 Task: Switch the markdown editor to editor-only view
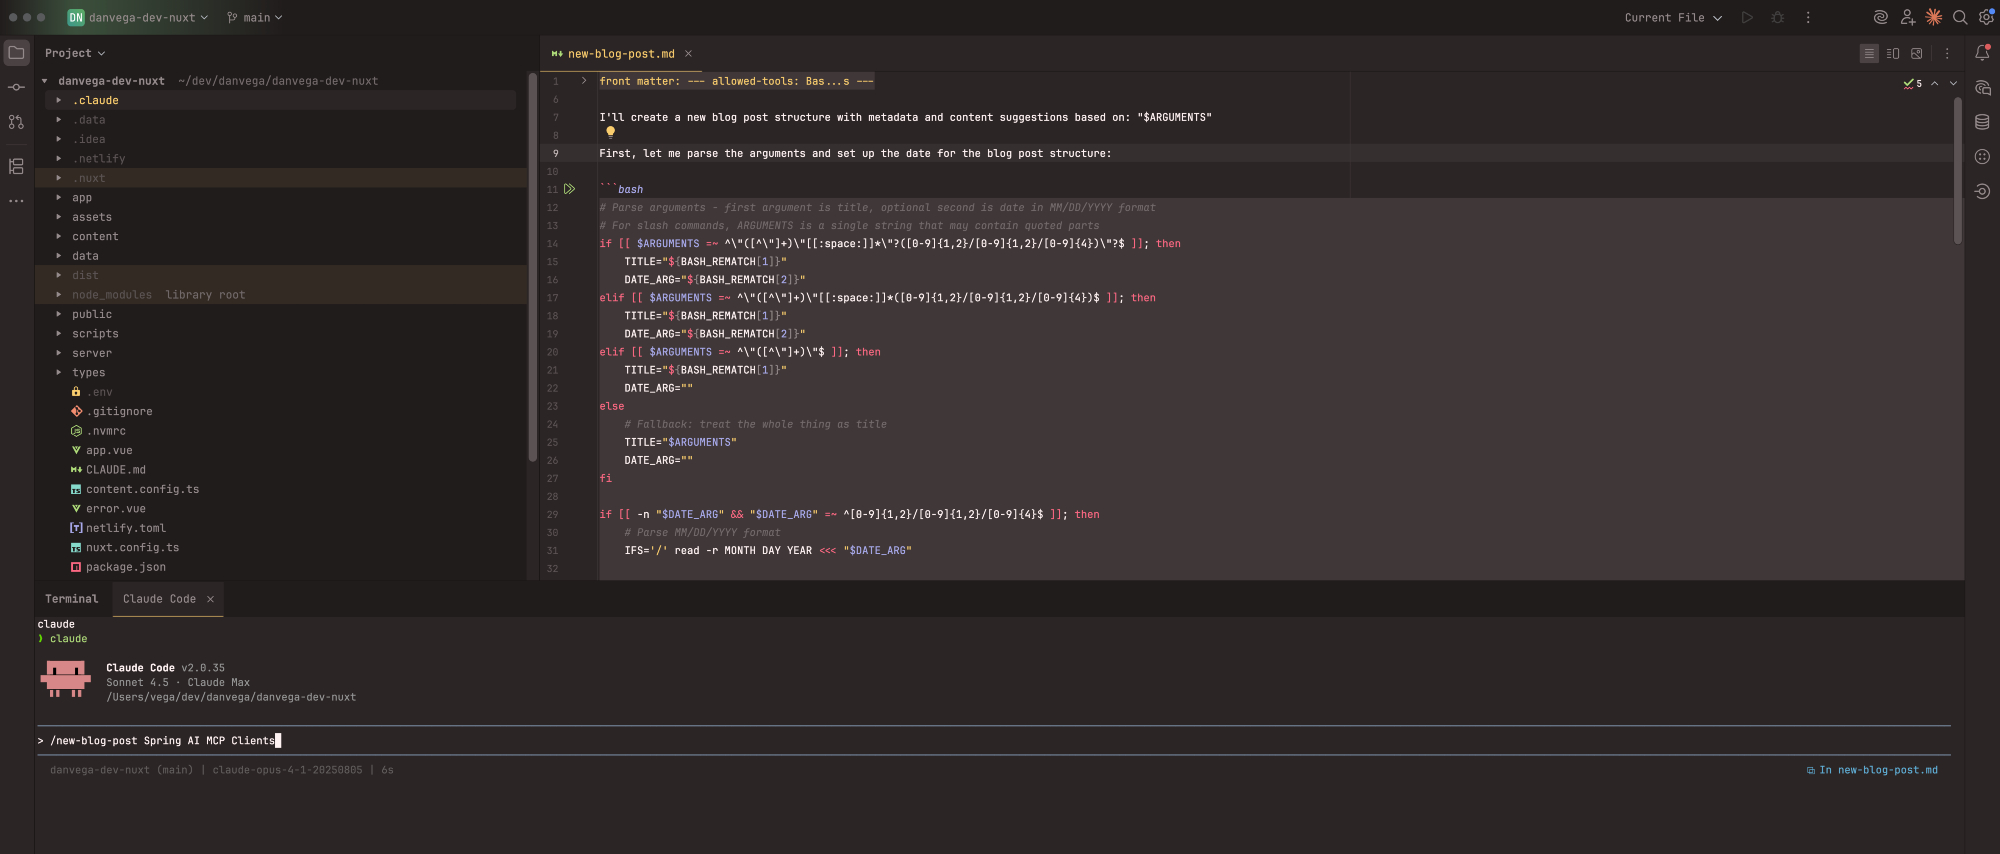(1868, 54)
